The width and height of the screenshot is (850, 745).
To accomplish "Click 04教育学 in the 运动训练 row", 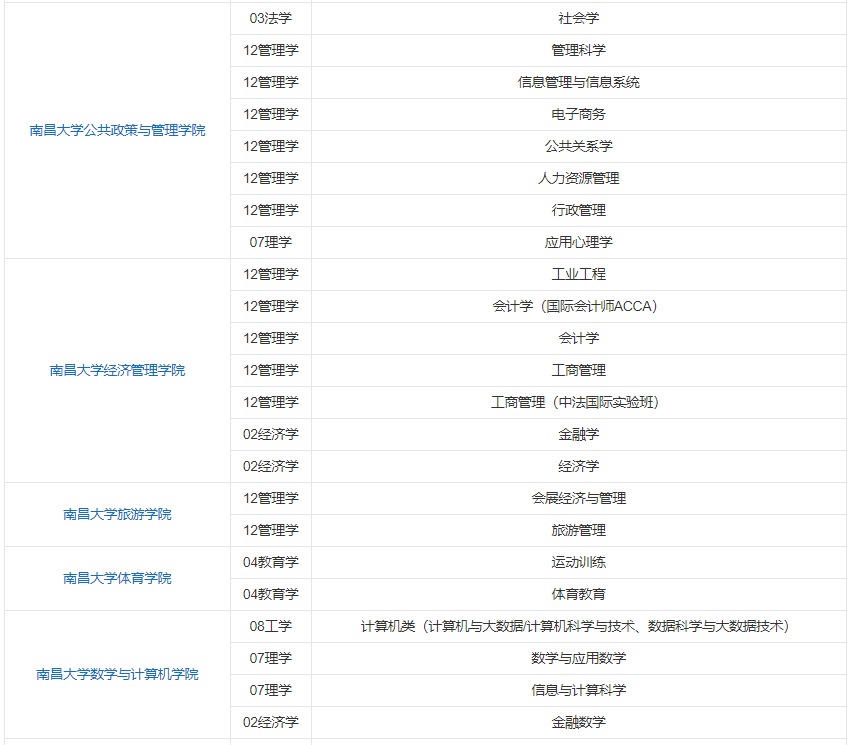I will (271, 562).
